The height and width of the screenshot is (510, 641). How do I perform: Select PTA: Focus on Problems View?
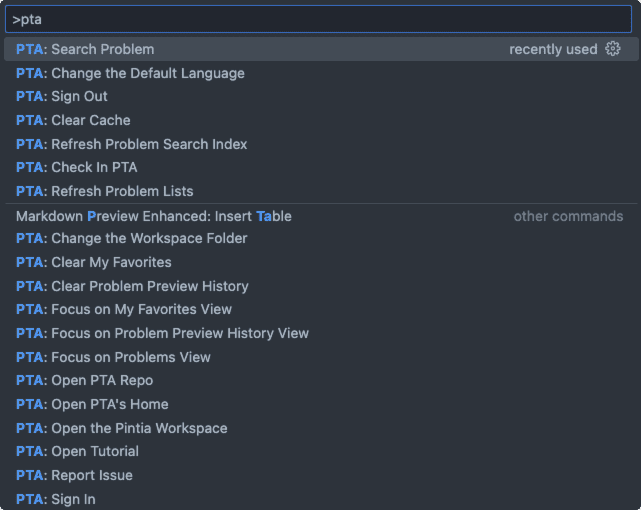pyautogui.click(x=321, y=357)
